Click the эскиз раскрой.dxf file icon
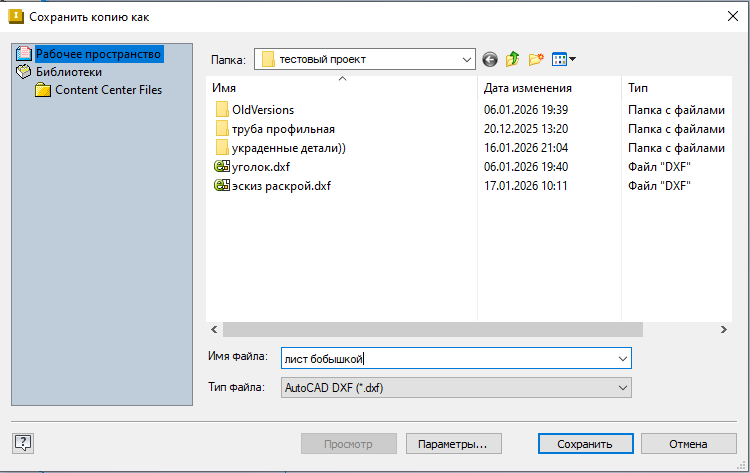750x473 pixels. (x=222, y=186)
